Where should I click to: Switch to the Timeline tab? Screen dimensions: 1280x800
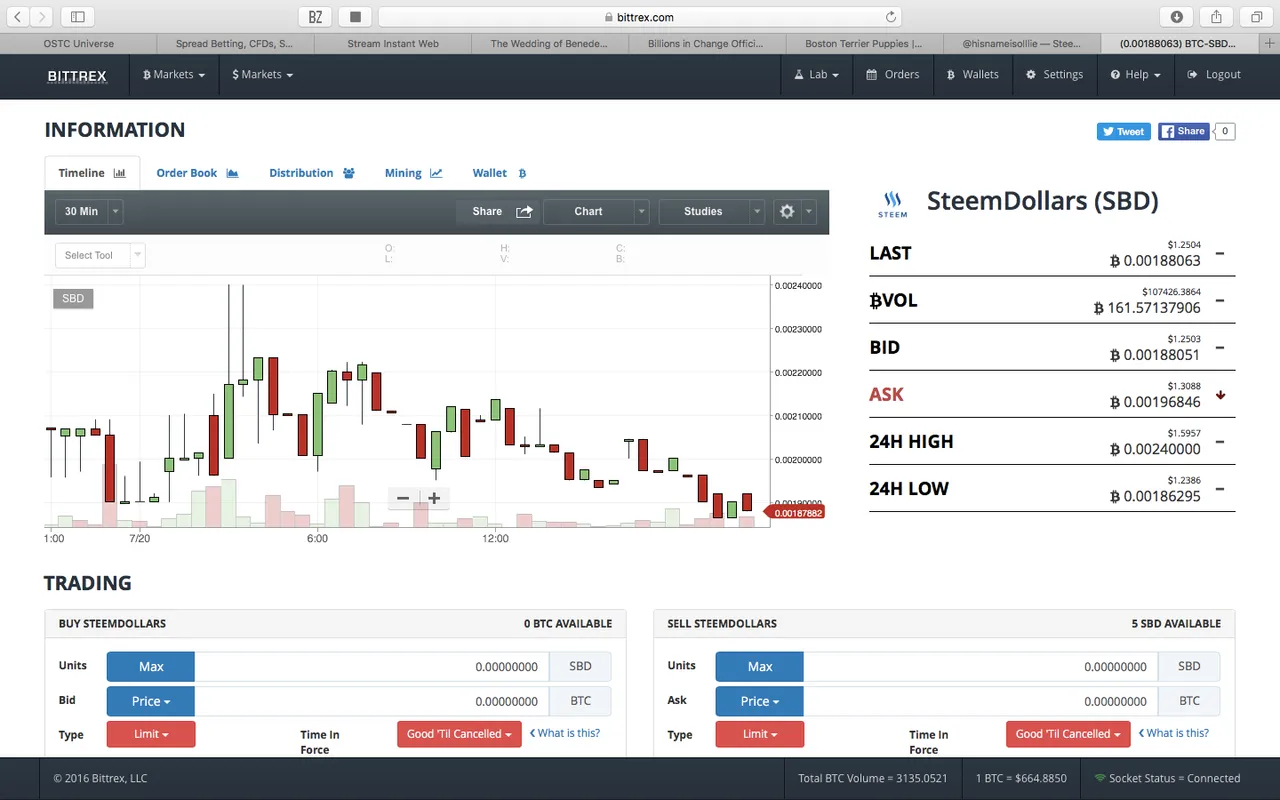[92, 173]
